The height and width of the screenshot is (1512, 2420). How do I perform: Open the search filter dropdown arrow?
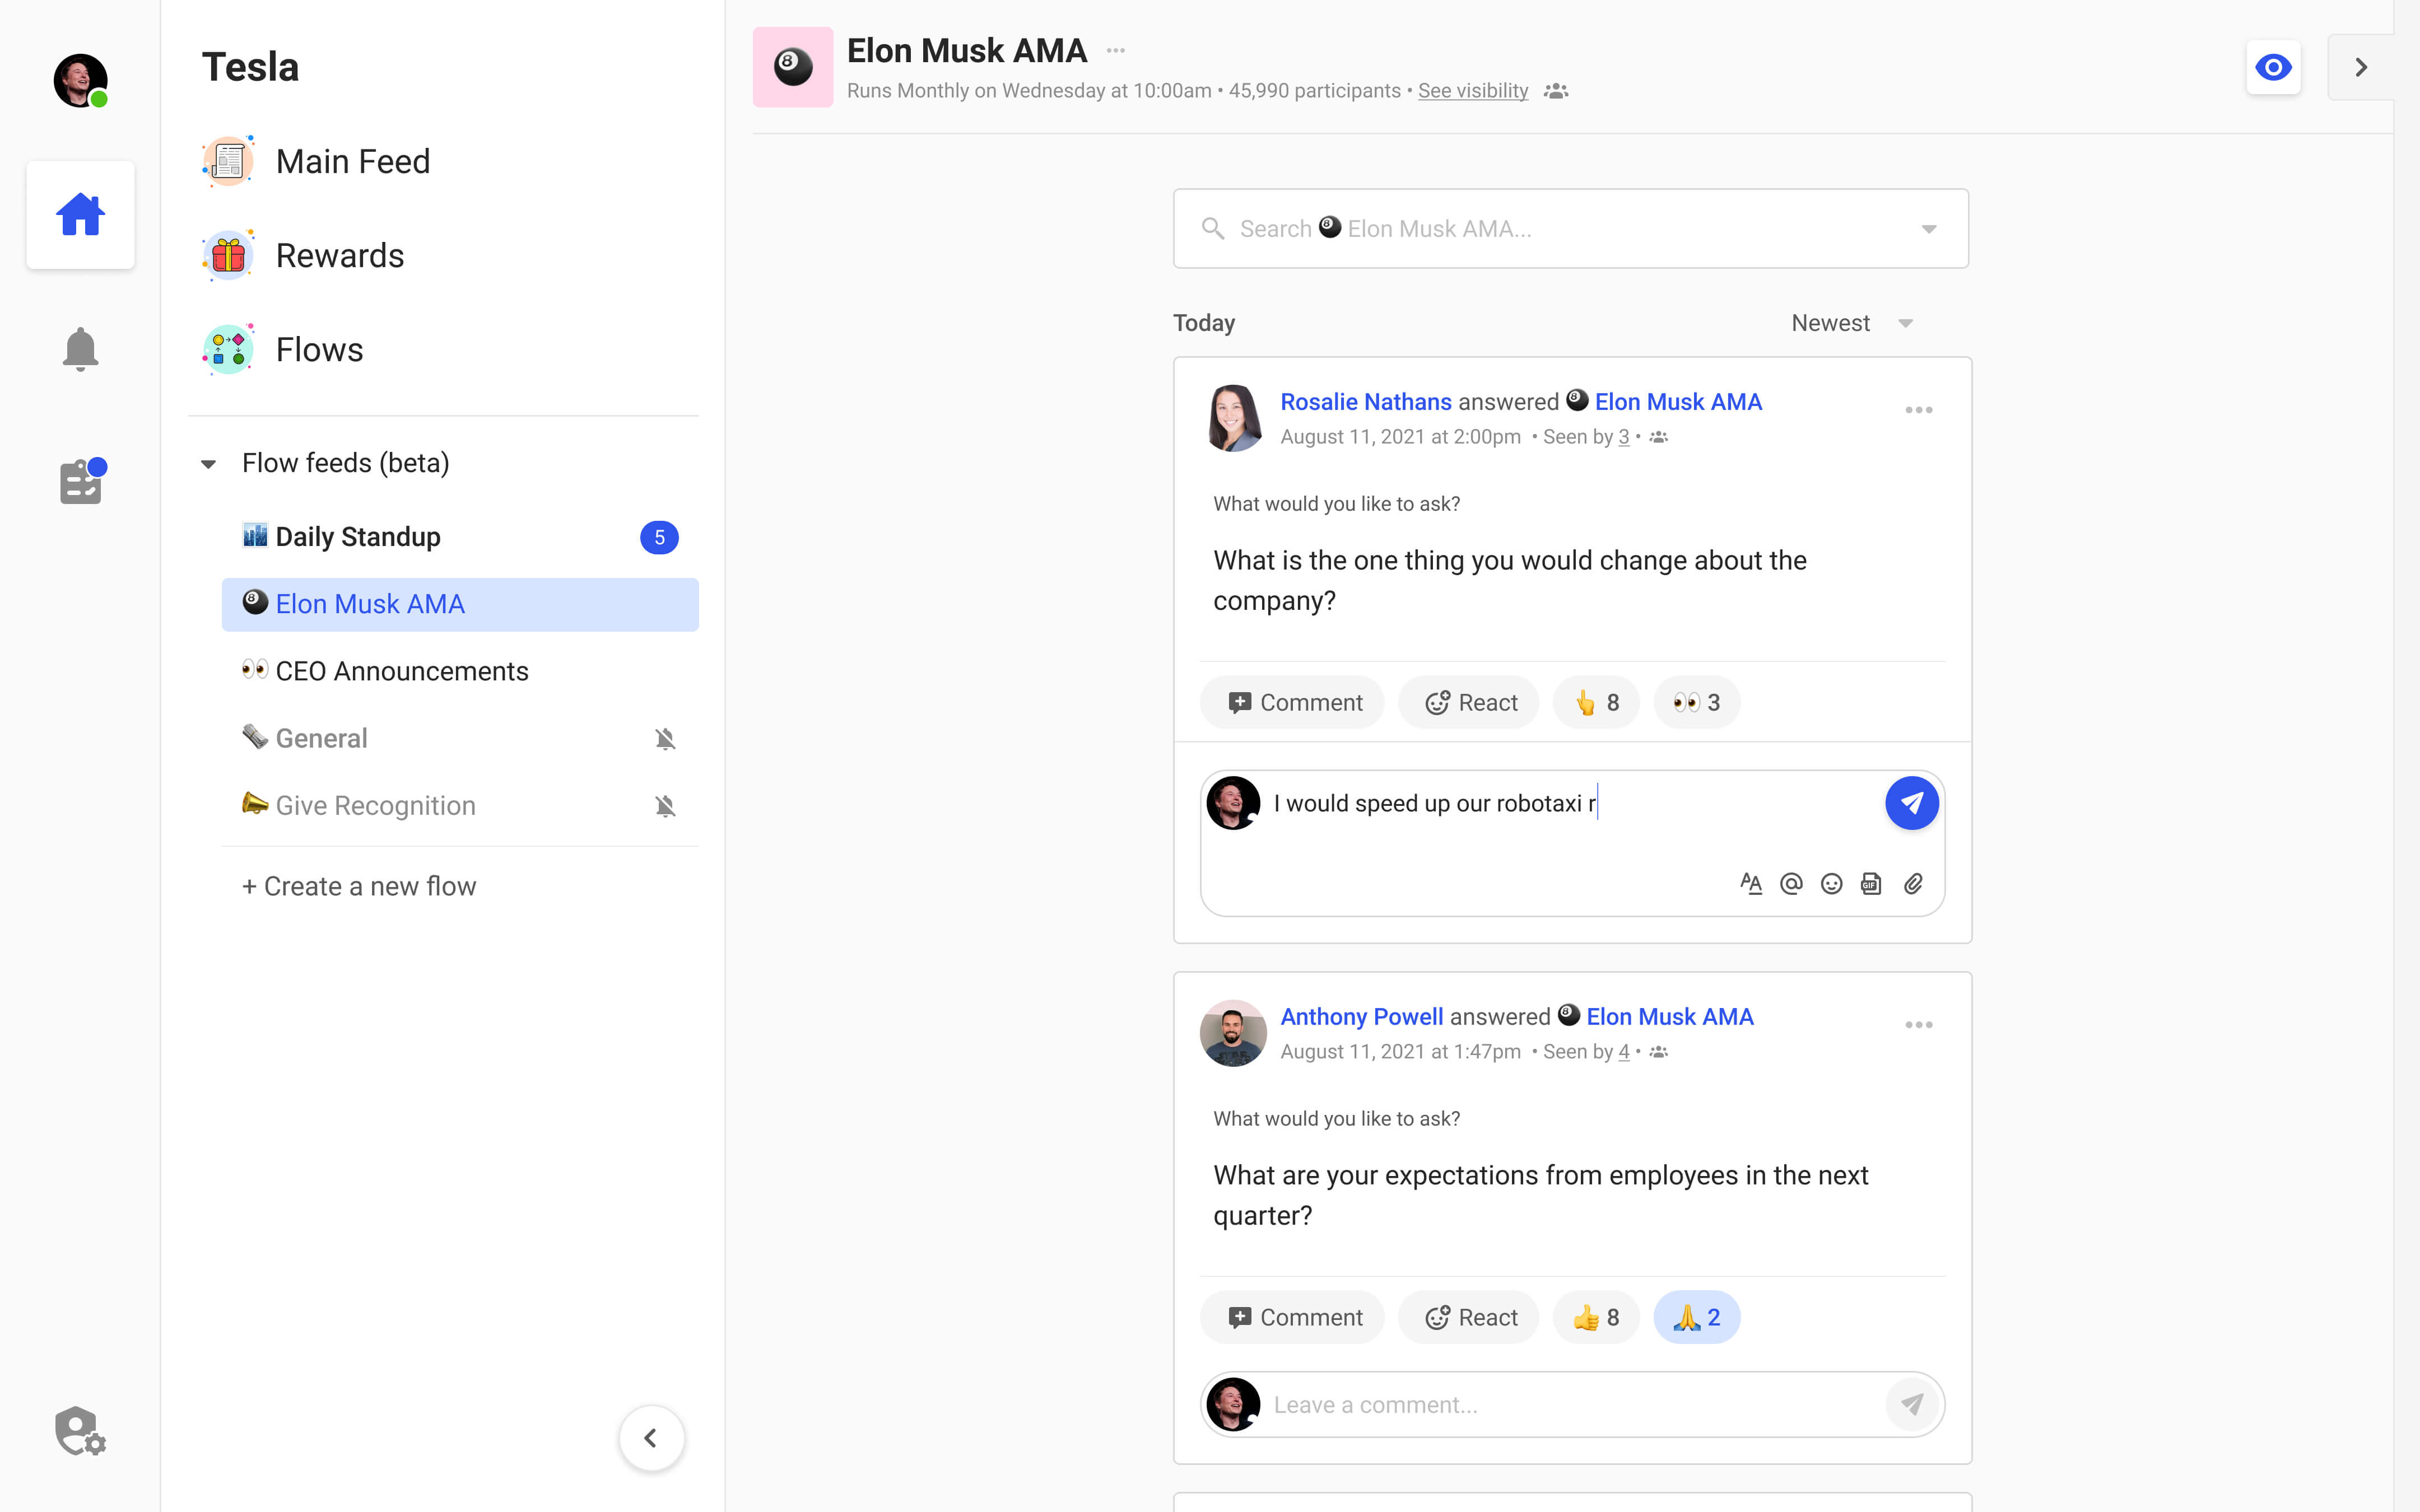point(1929,229)
